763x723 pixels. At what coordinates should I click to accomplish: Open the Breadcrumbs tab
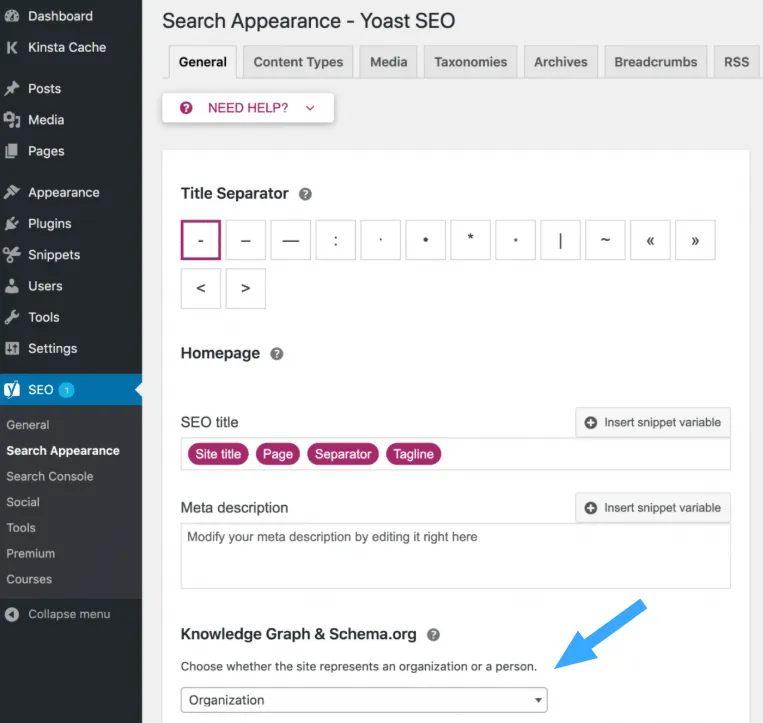point(654,62)
